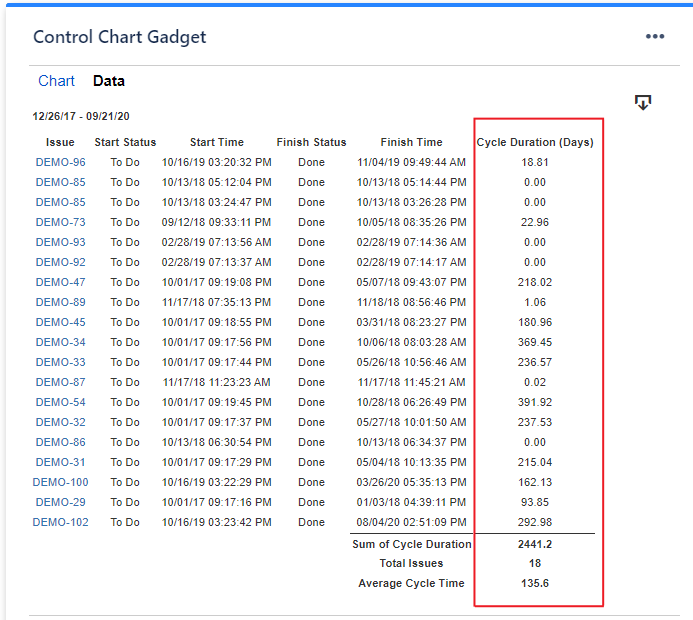The height and width of the screenshot is (620, 693).
Task: Select cycle duration value 369.45
Action: pyautogui.click(x=535, y=342)
